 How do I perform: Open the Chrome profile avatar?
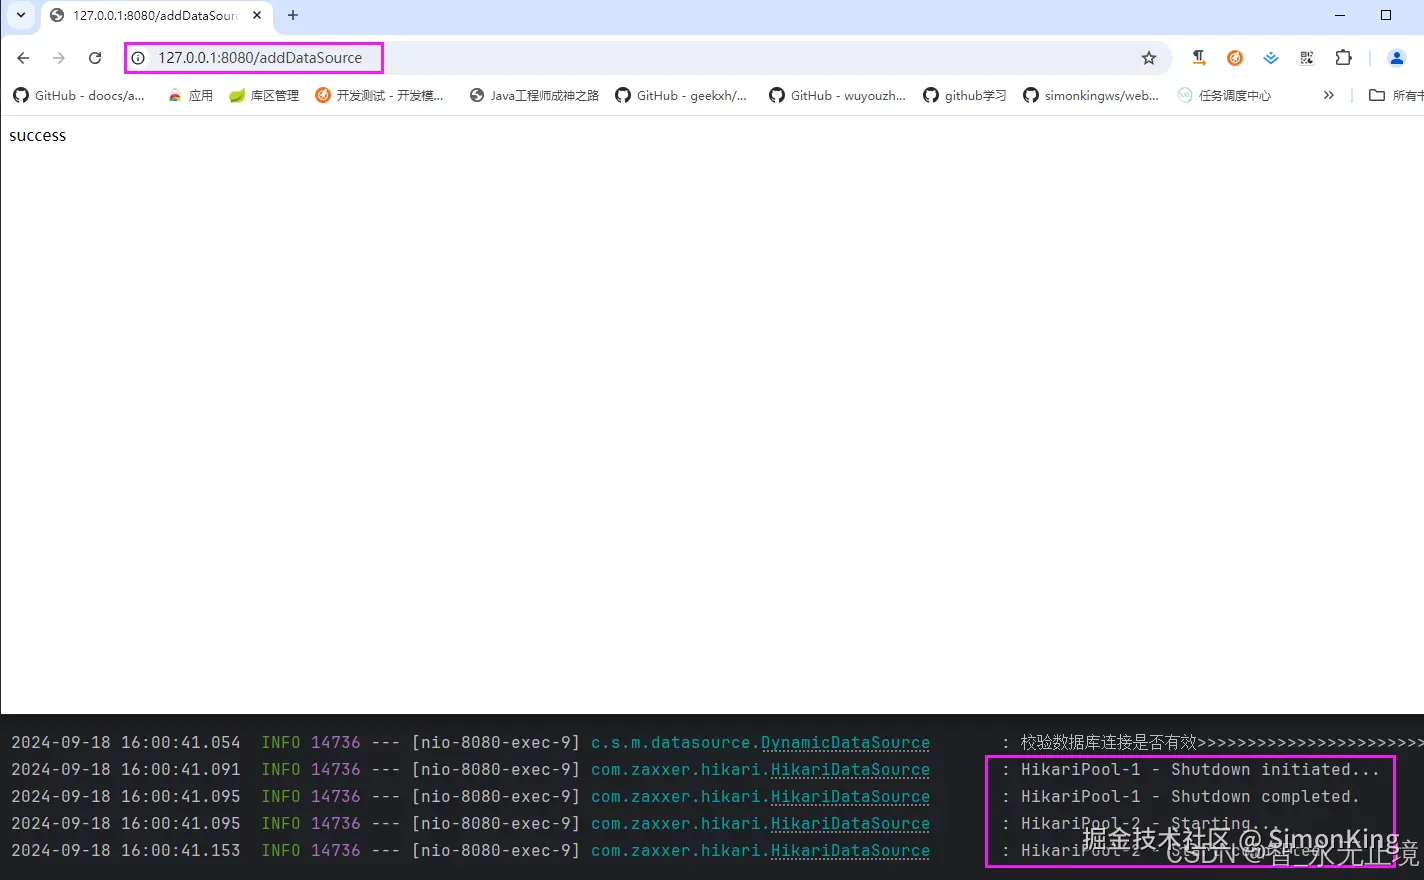[1397, 58]
